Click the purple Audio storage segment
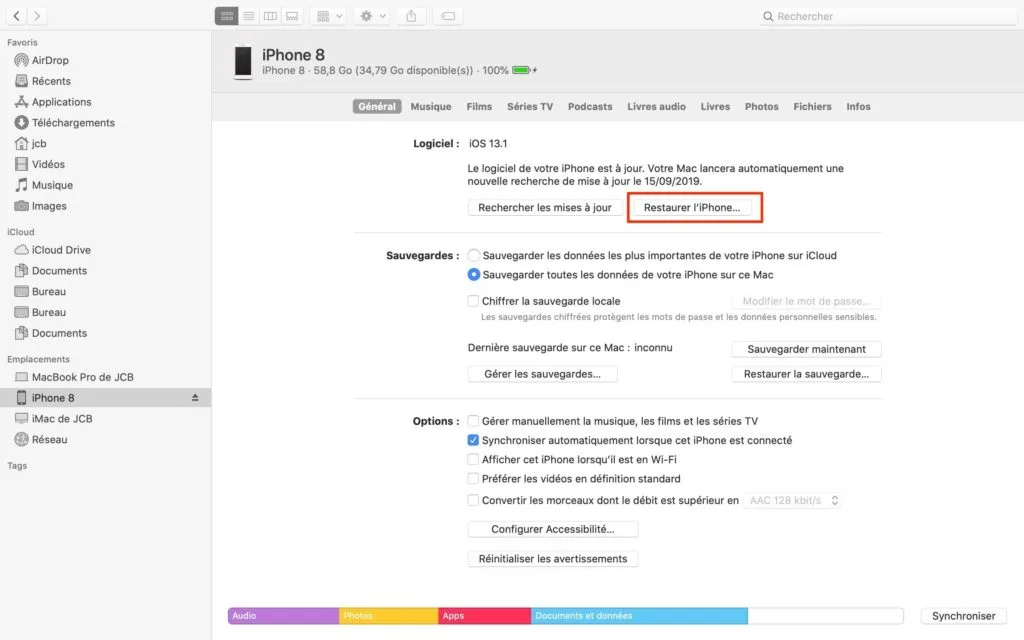The image size is (1024, 640). [x=283, y=616]
